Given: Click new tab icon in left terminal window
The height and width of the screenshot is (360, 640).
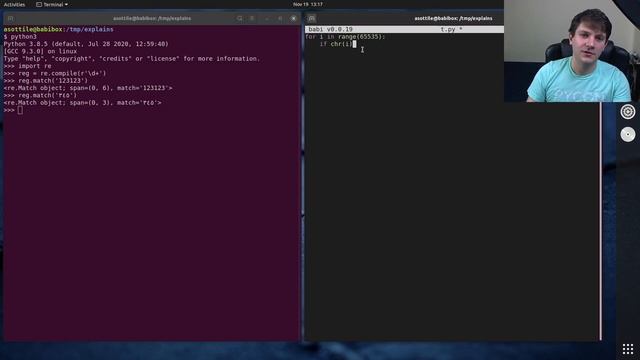Looking at the screenshot, I should tap(11, 18).
